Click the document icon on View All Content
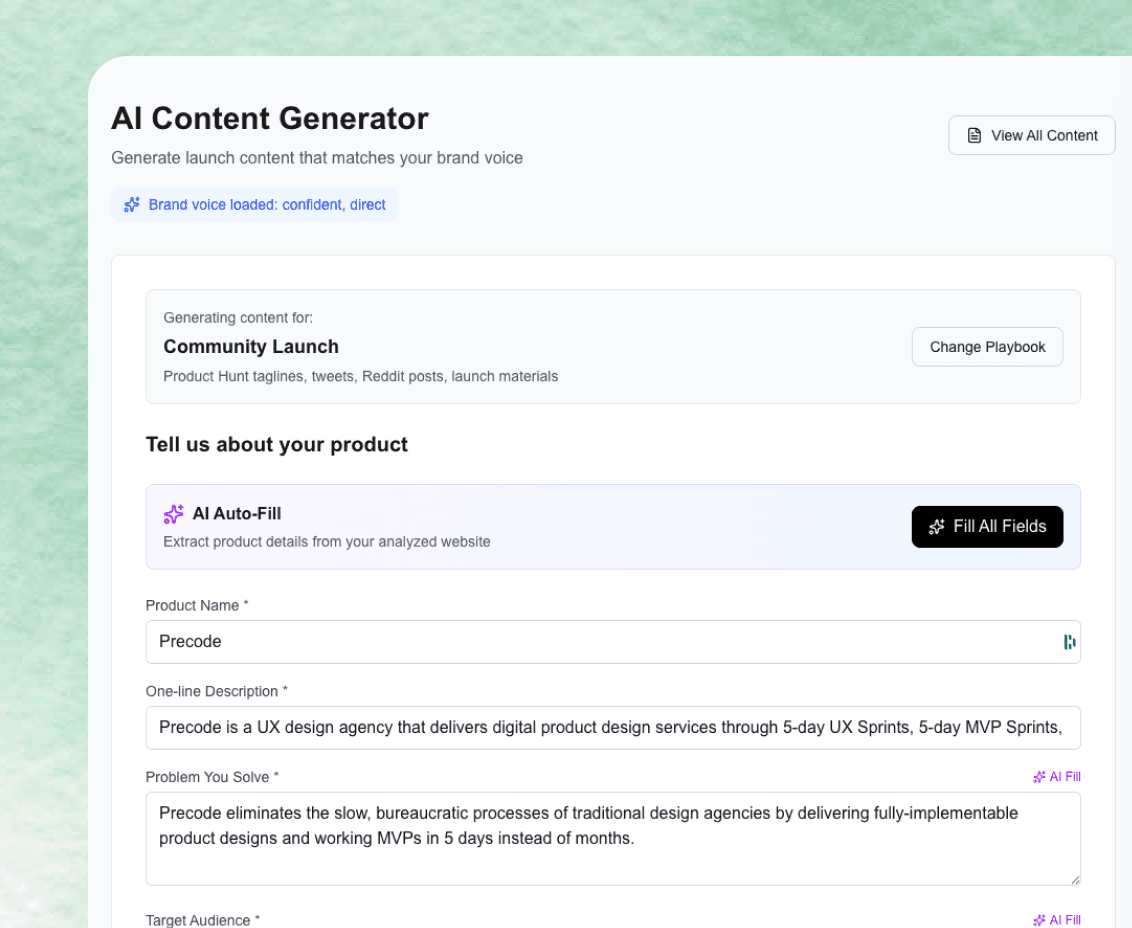Viewport: 1132px width, 928px height. tap(974, 135)
